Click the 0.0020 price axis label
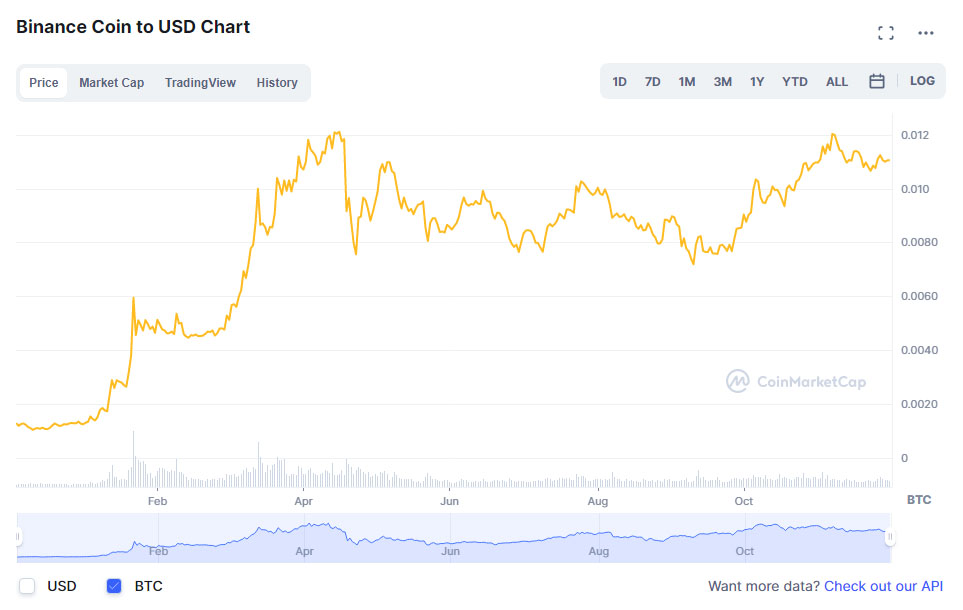This screenshot has height=610, width=963. click(919, 404)
